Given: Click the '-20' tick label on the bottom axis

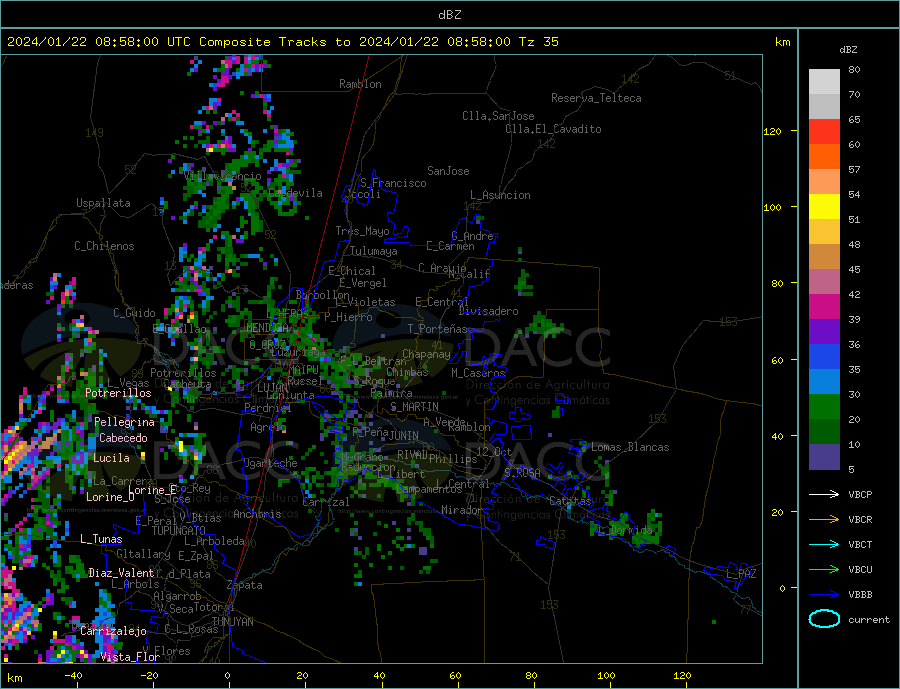Looking at the screenshot, I should (x=149, y=675).
